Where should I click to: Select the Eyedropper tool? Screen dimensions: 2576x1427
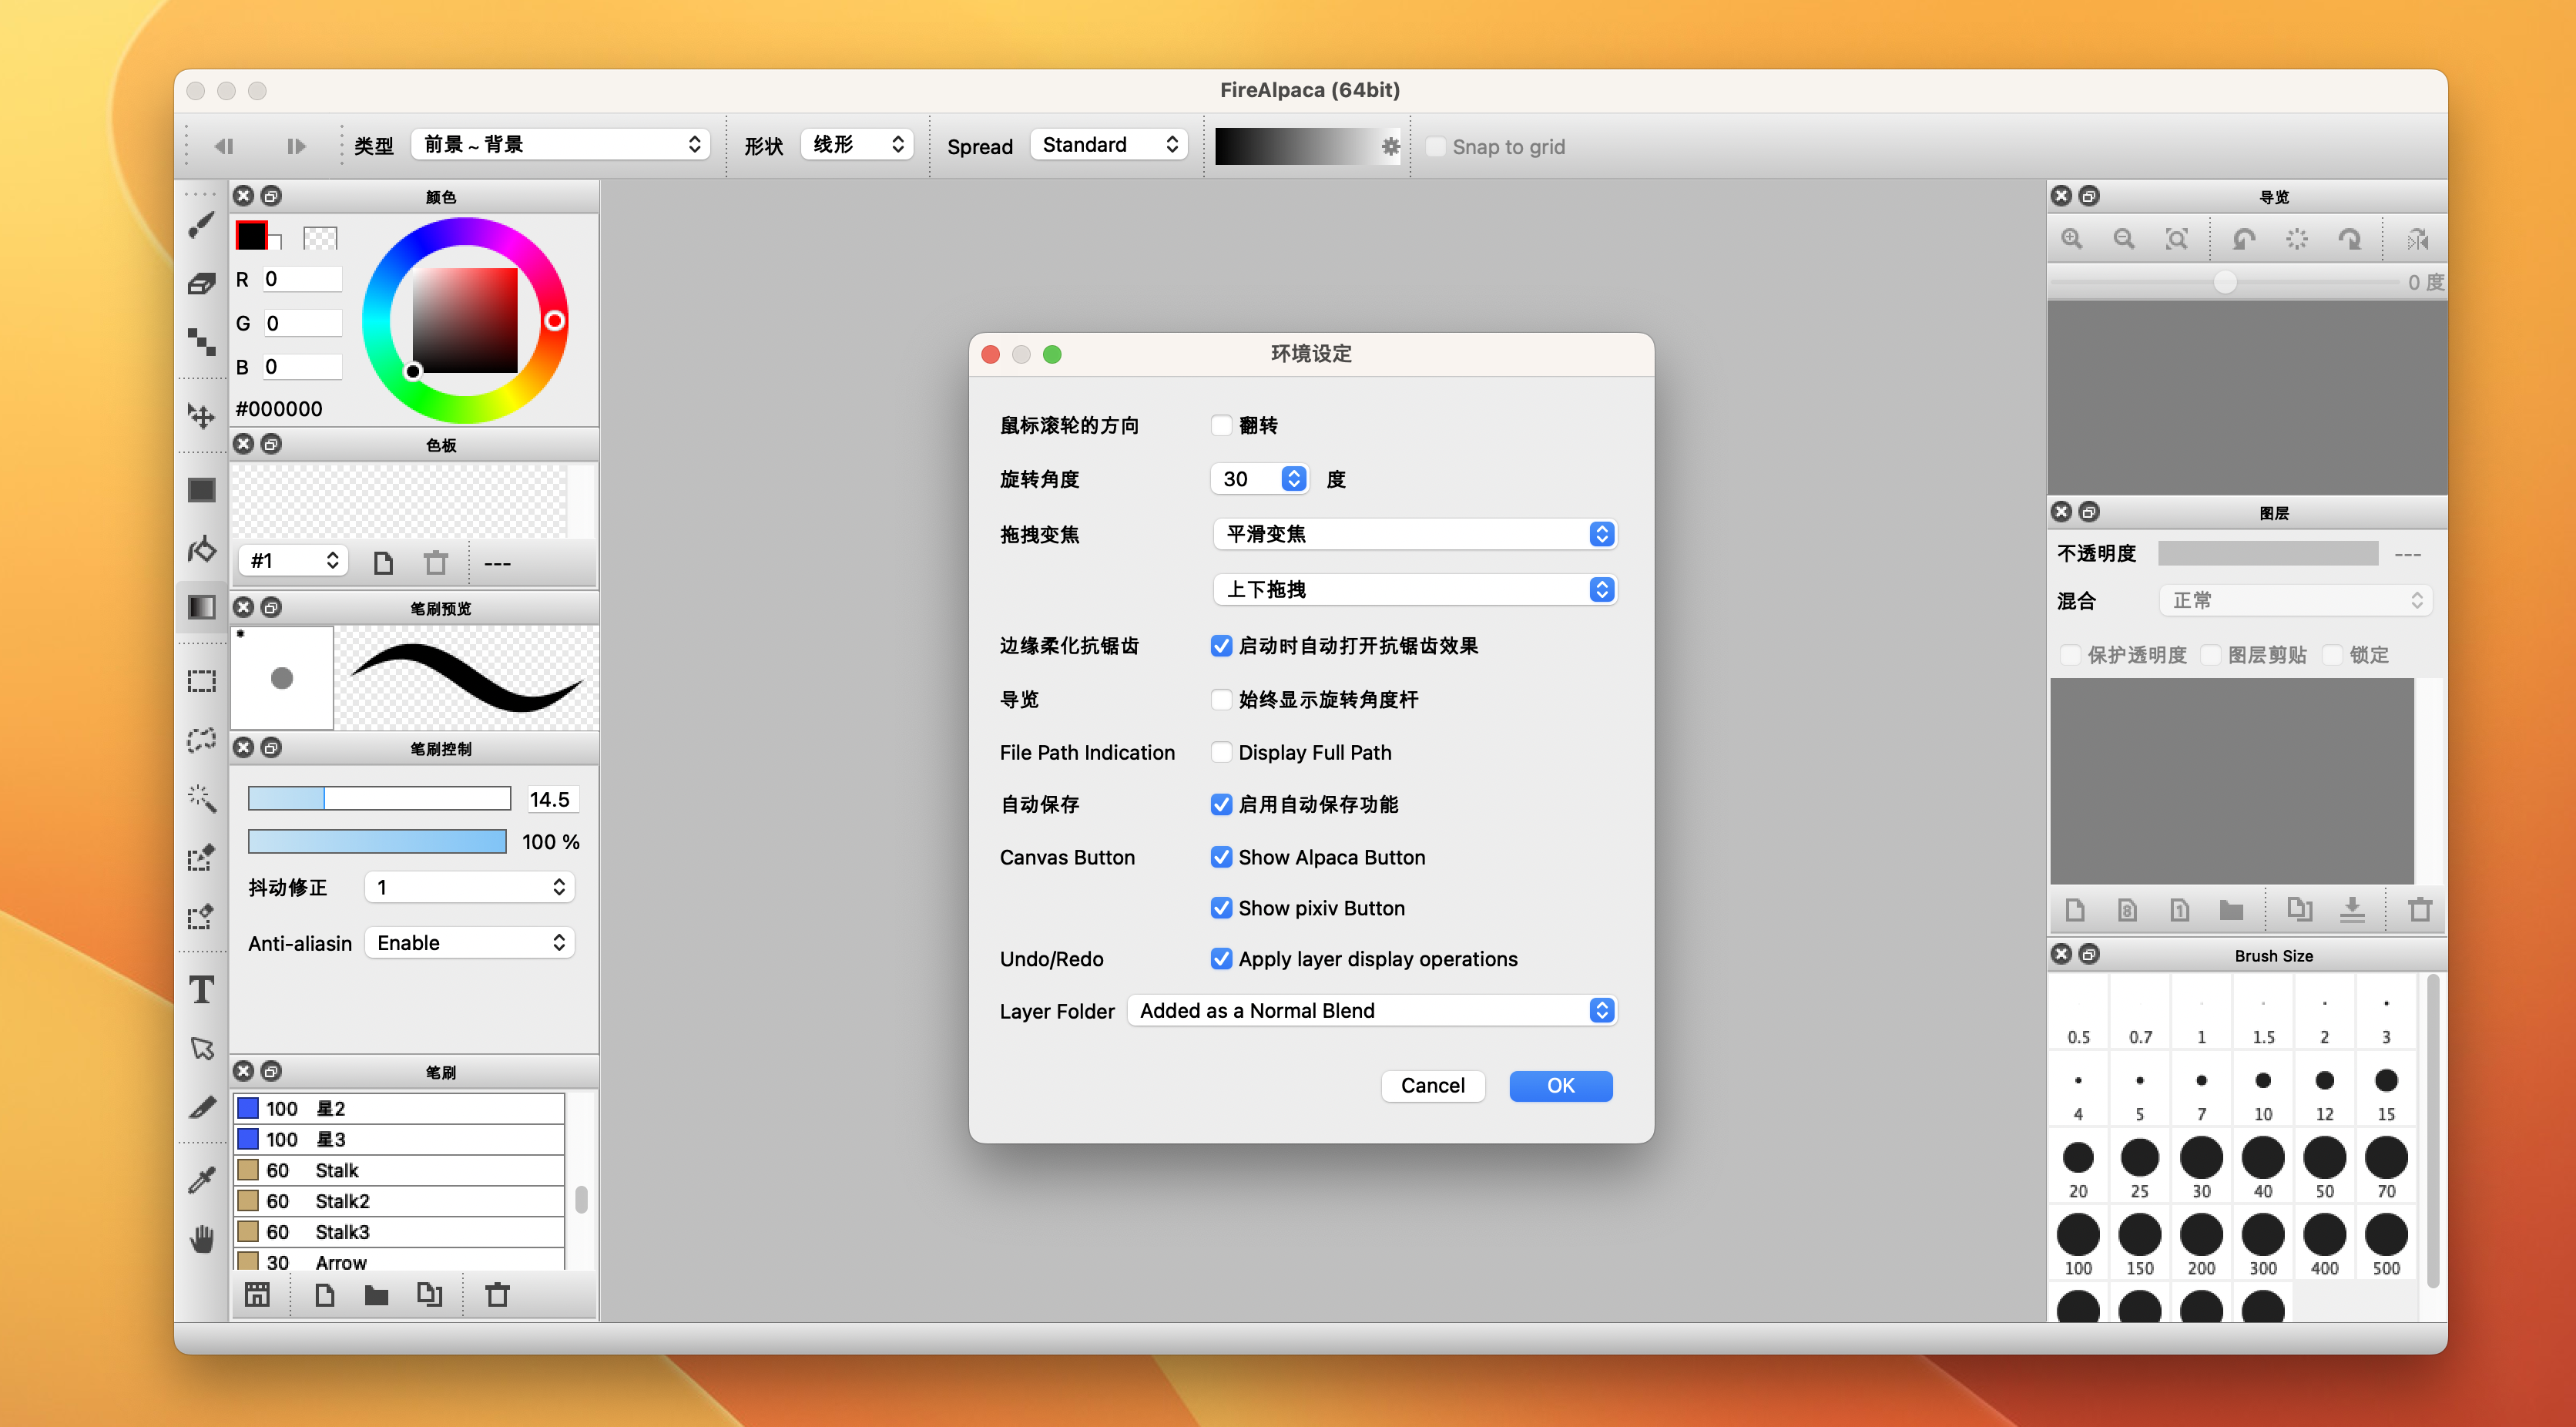point(201,1180)
